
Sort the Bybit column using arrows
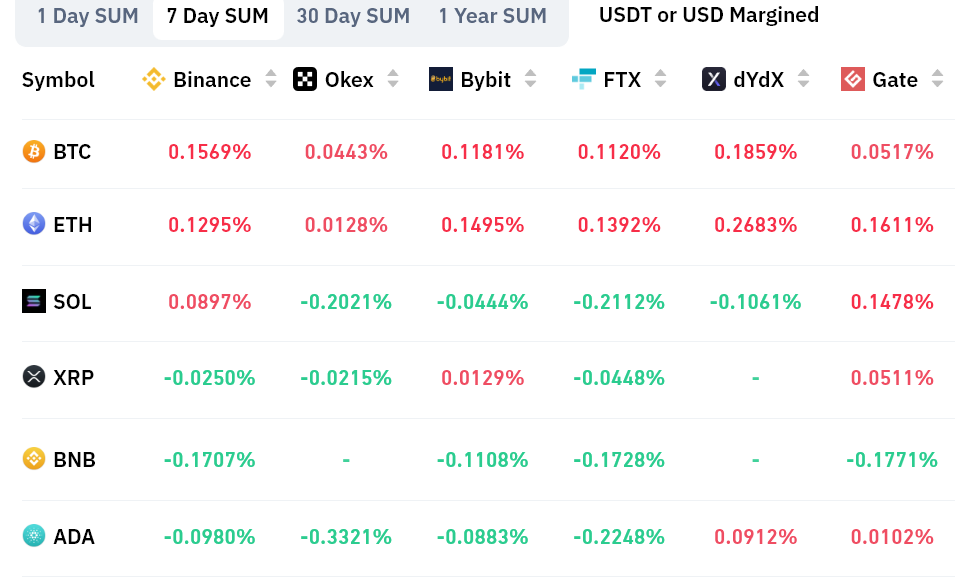pos(530,80)
